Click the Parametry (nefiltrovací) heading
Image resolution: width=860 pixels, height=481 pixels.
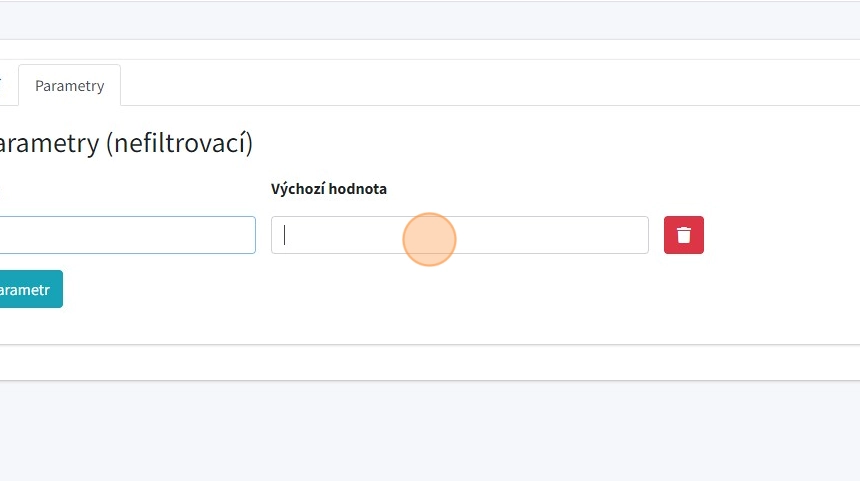point(125,144)
